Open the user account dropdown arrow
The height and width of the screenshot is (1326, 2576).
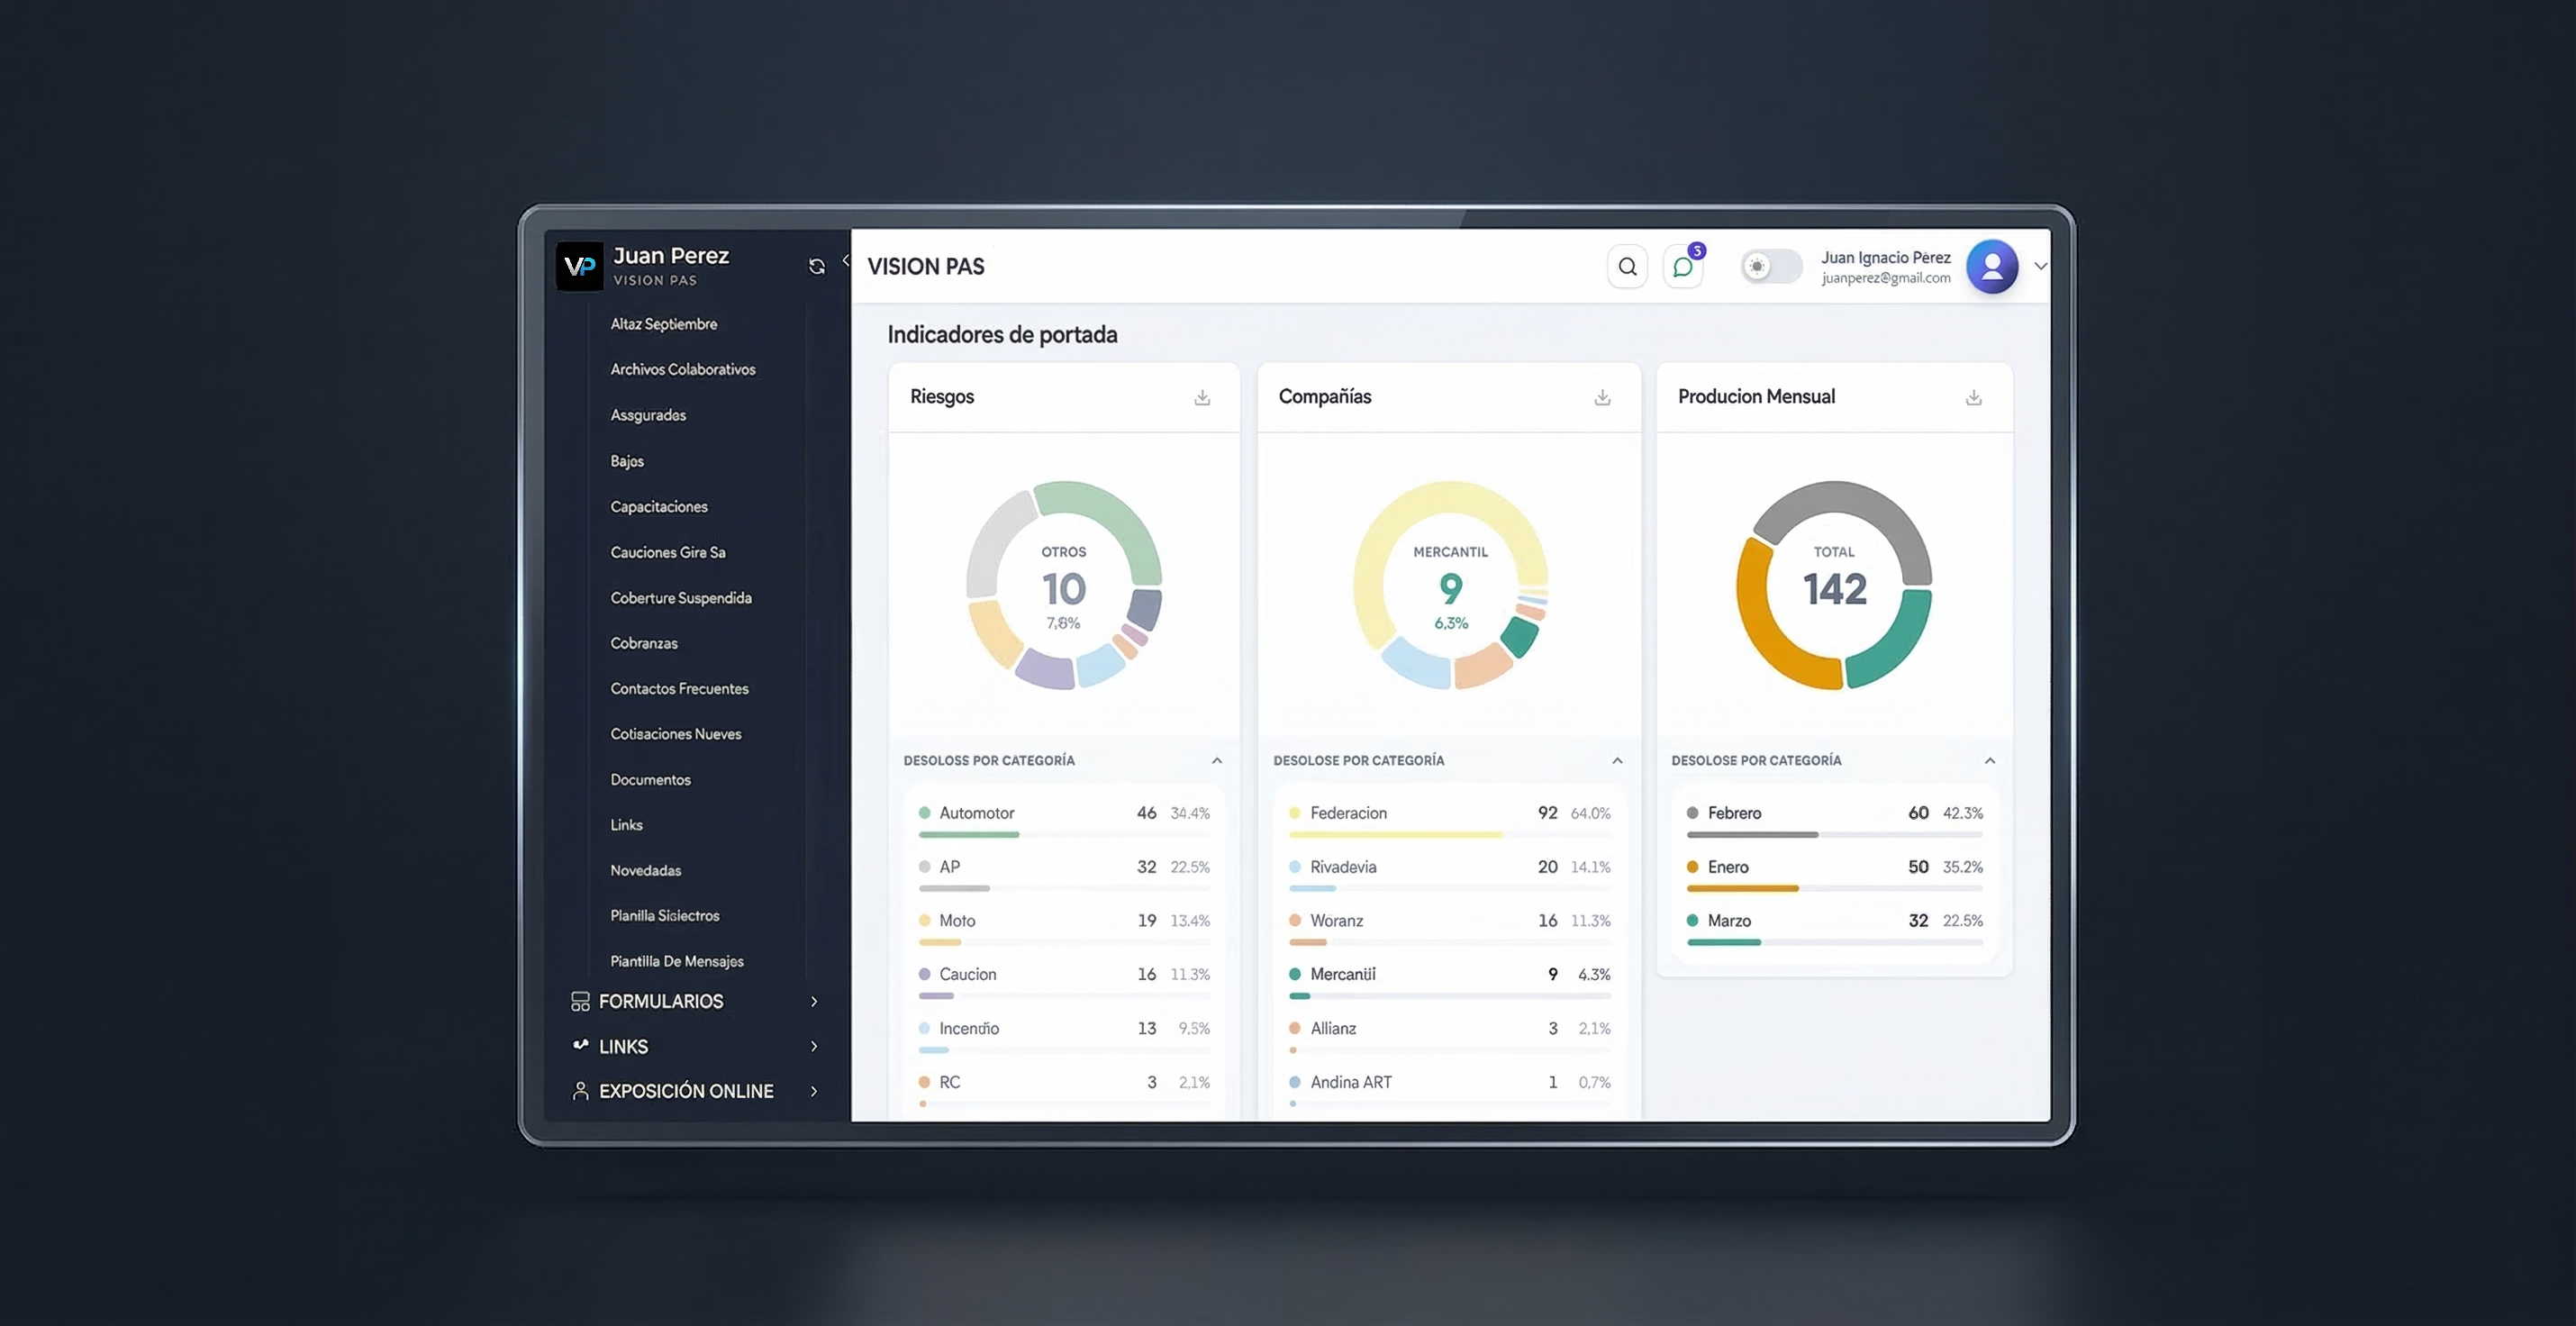2040,266
